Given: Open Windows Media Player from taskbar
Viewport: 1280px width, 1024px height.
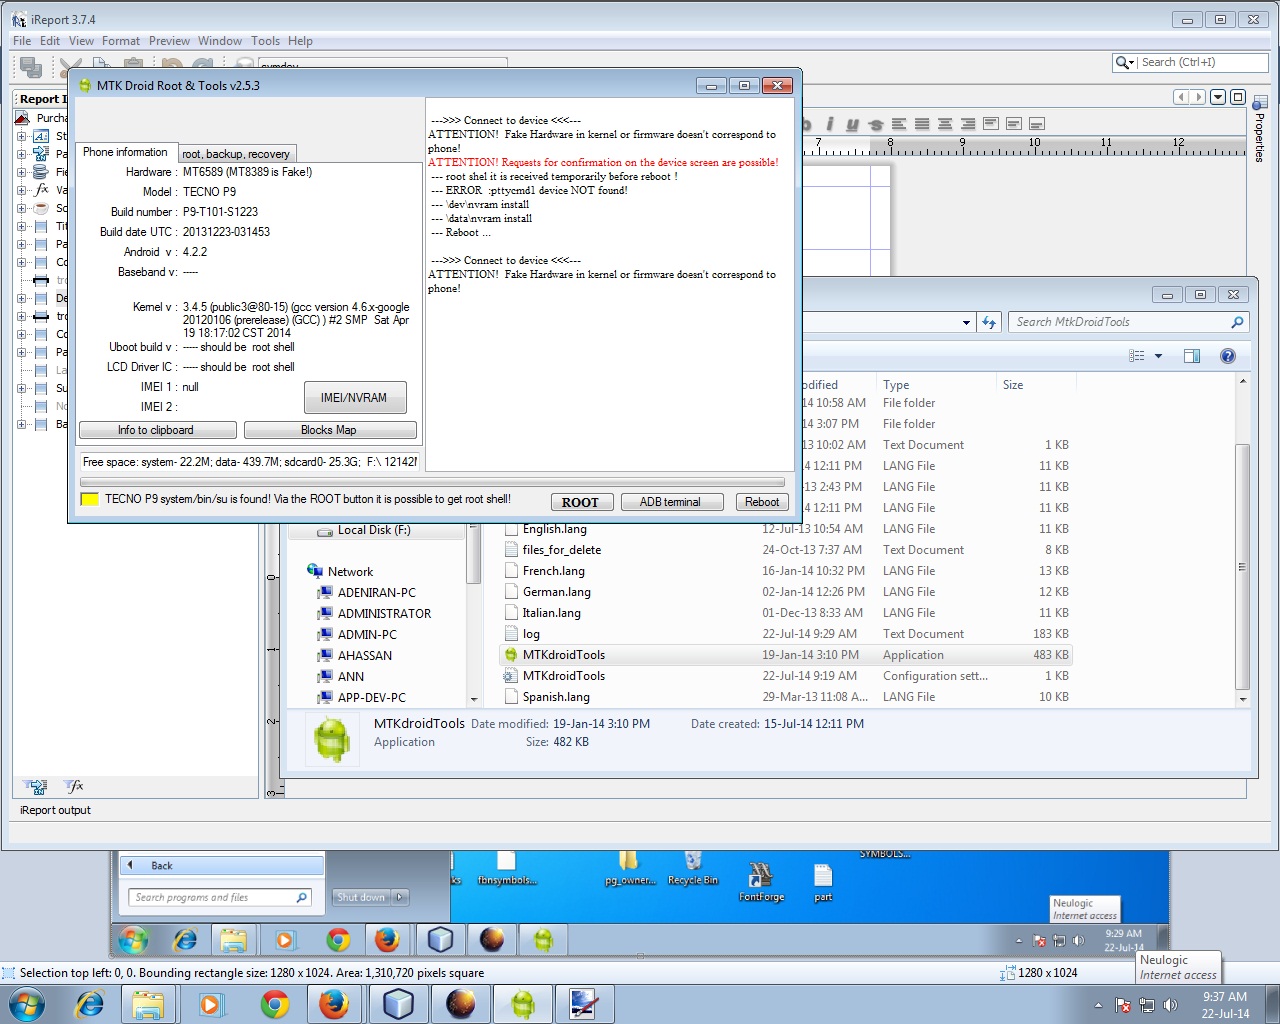Looking at the screenshot, I should coord(211,1004).
